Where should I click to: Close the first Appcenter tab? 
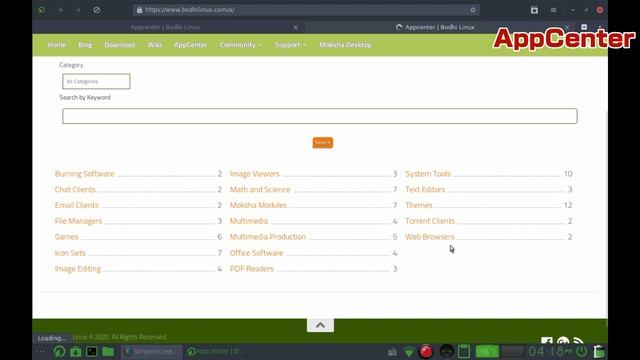(296, 27)
